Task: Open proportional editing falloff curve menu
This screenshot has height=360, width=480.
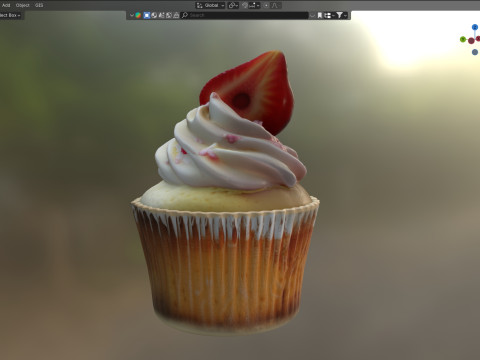Action: [275, 5]
